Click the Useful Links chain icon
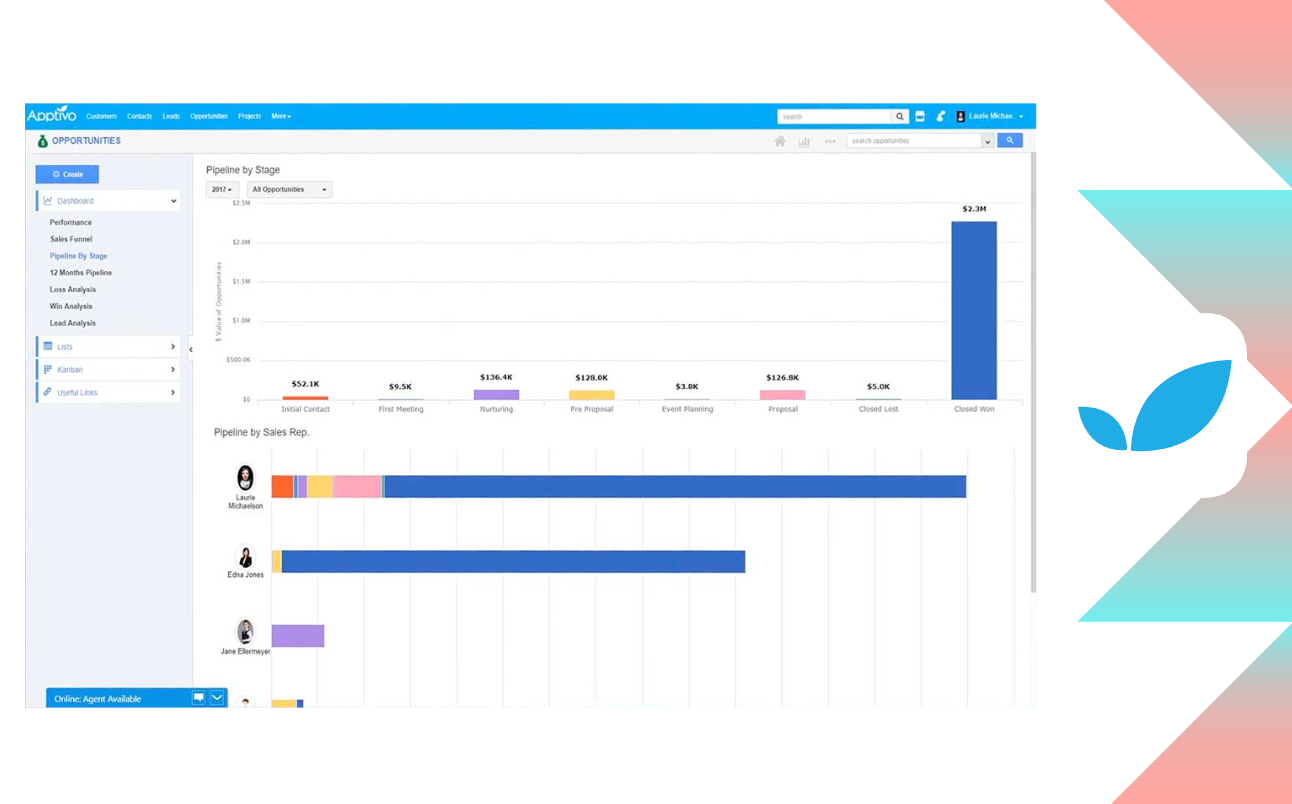1292x804 pixels. click(x=48, y=392)
